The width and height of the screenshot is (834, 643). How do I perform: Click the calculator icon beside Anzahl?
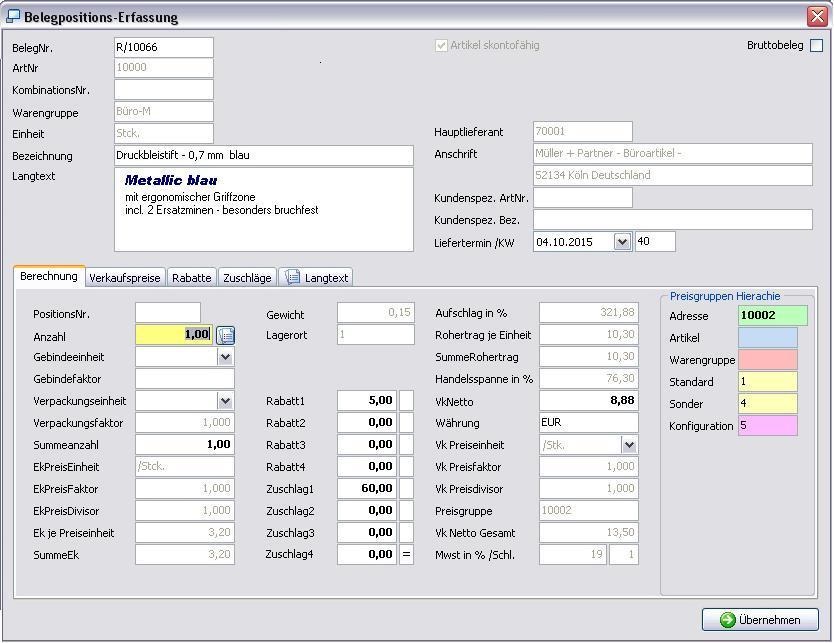click(x=226, y=335)
